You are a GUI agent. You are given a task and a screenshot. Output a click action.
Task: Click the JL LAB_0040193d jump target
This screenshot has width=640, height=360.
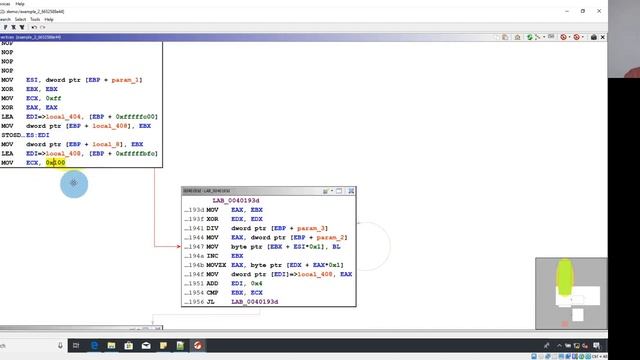point(255,302)
